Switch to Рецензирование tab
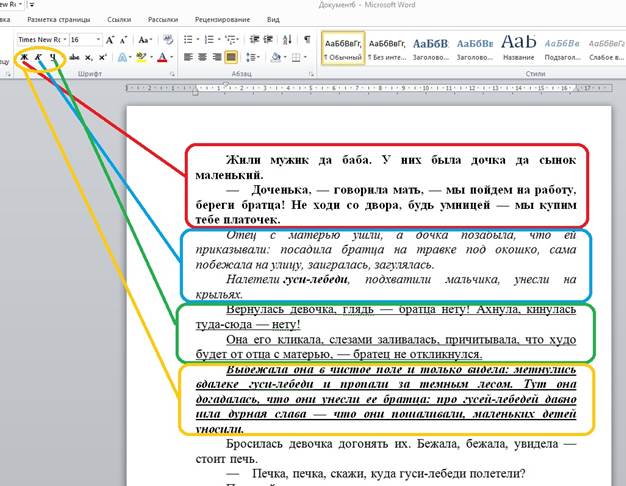This screenshot has height=486, width=626. point(222,20)
